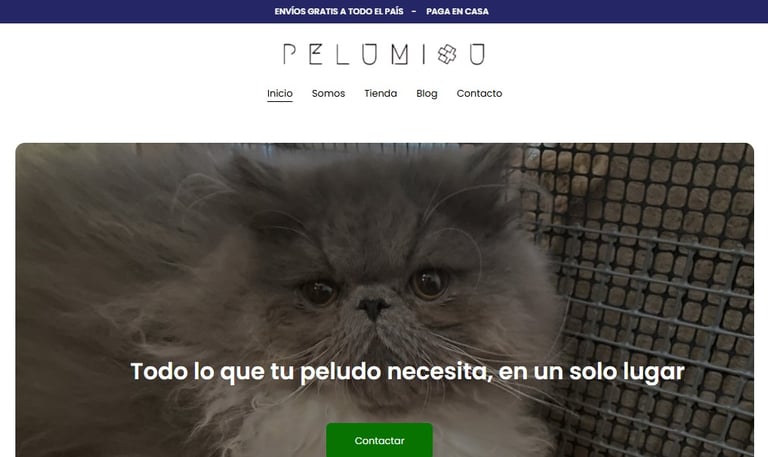
Task: Click the cat's left-side eye in photo
Action: click(x=319, y=292)
